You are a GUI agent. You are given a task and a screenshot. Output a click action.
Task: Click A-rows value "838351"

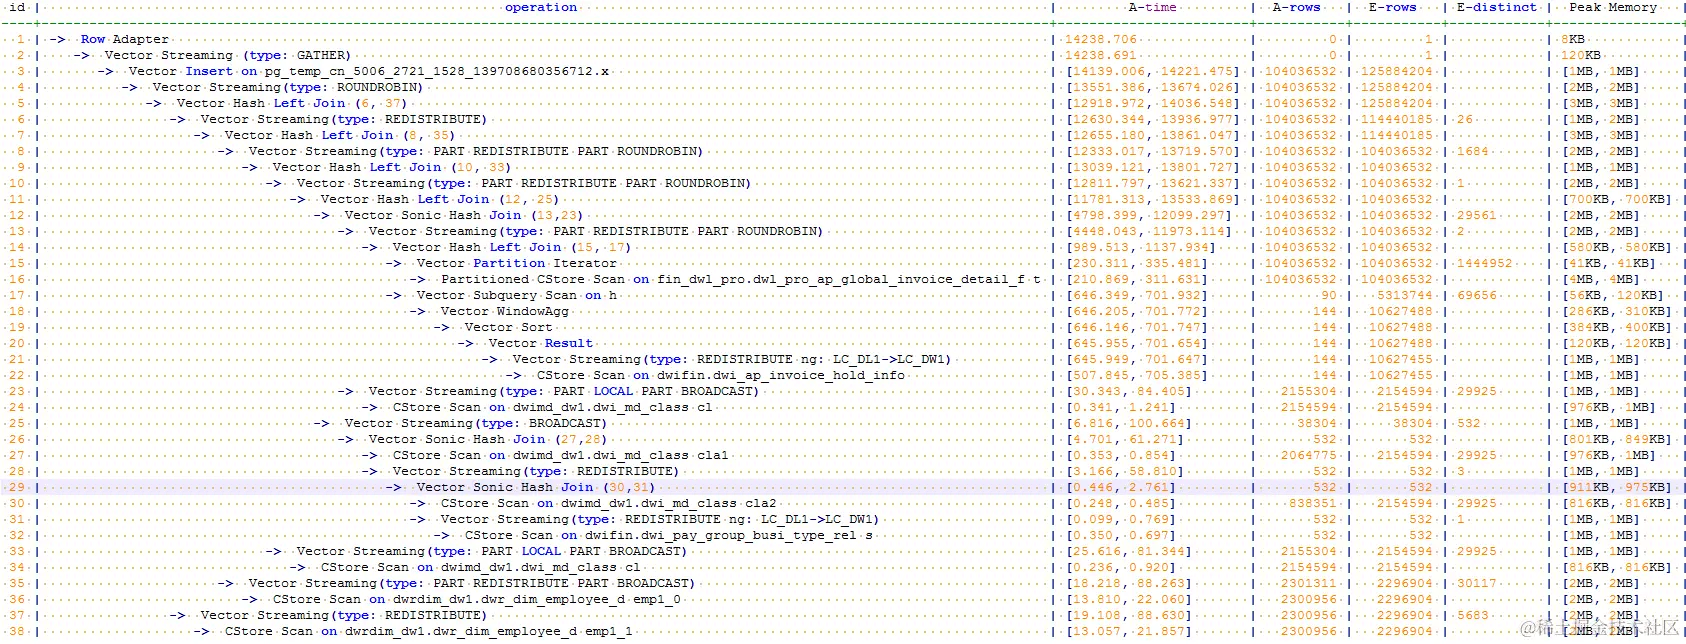click(x=1312, y=503)
